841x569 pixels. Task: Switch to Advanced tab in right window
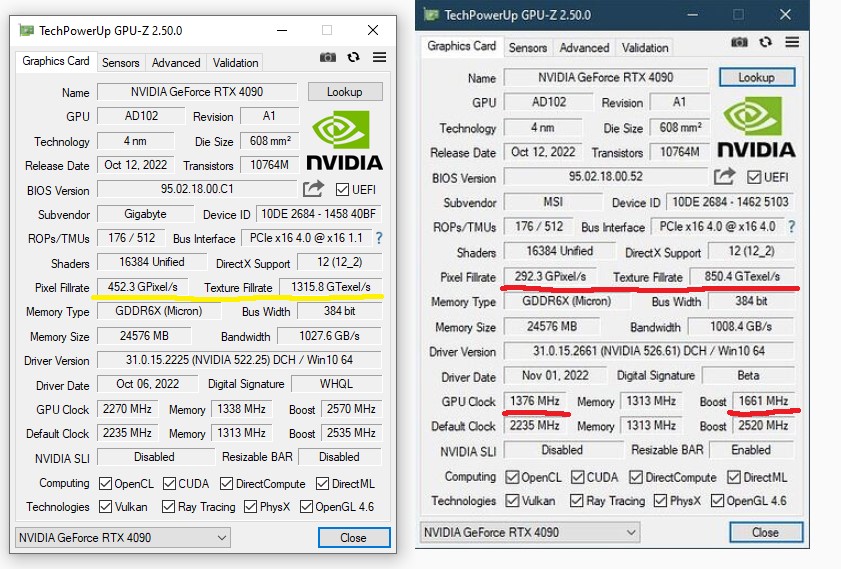tap(584, 48)
